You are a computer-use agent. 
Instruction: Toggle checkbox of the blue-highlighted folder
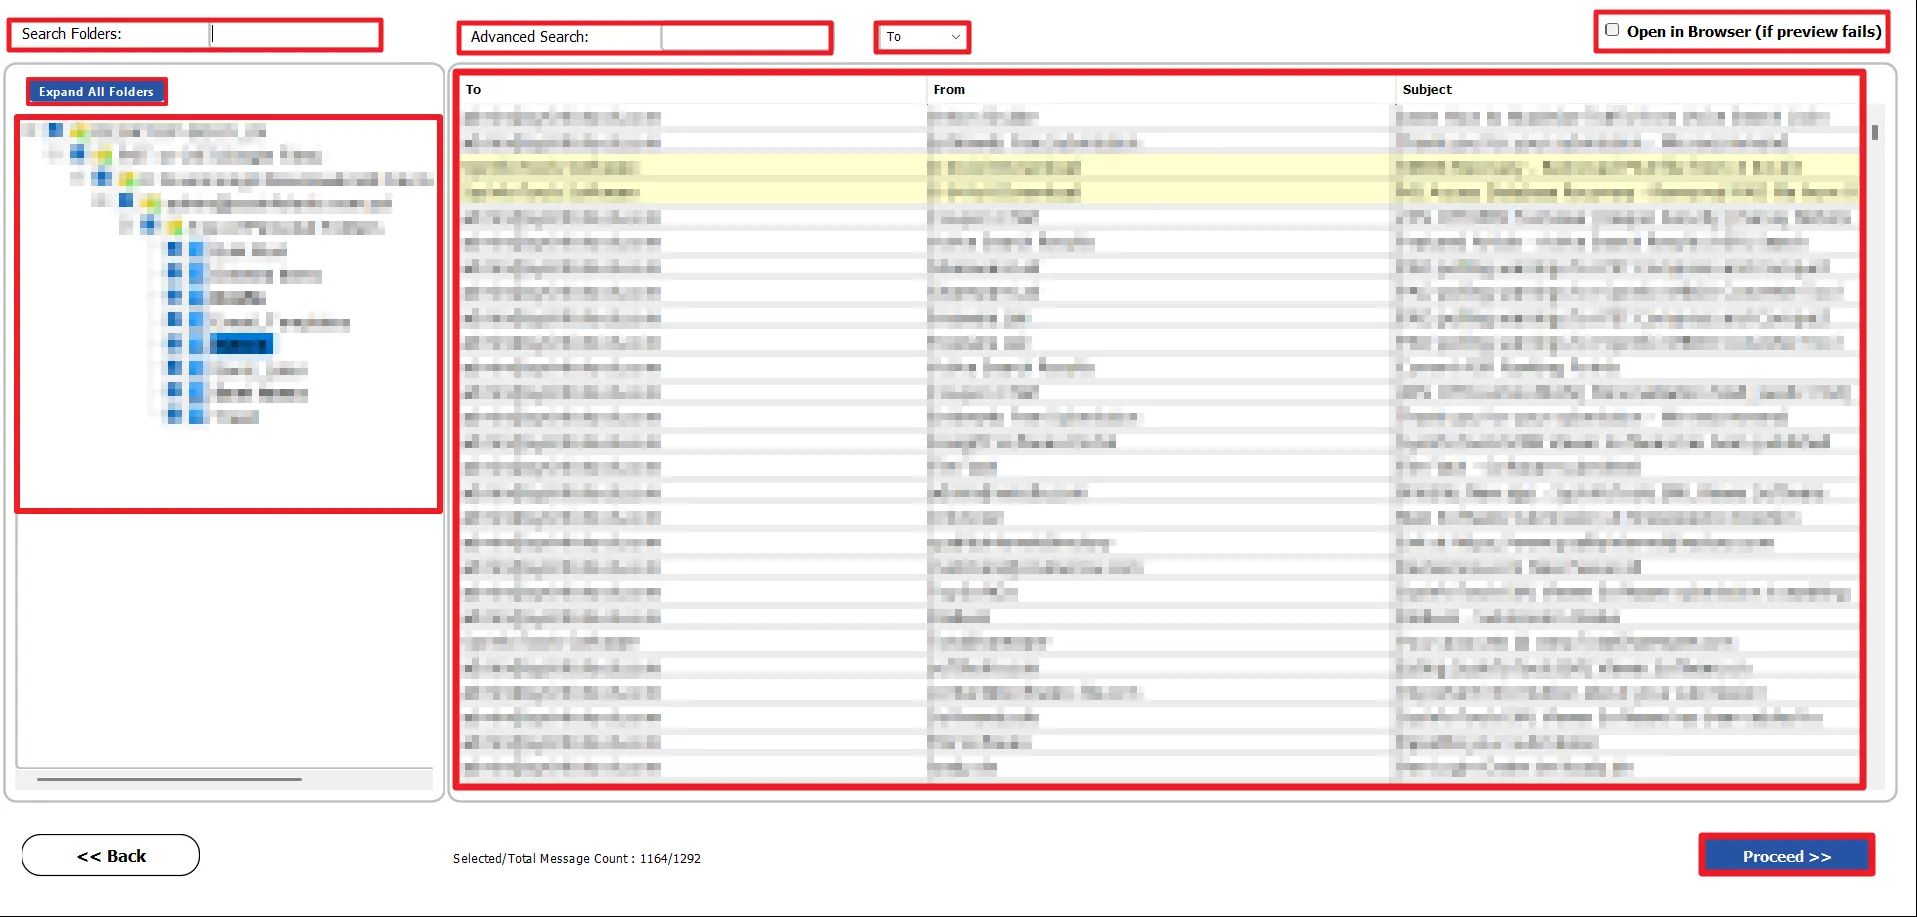click(175, 344)
